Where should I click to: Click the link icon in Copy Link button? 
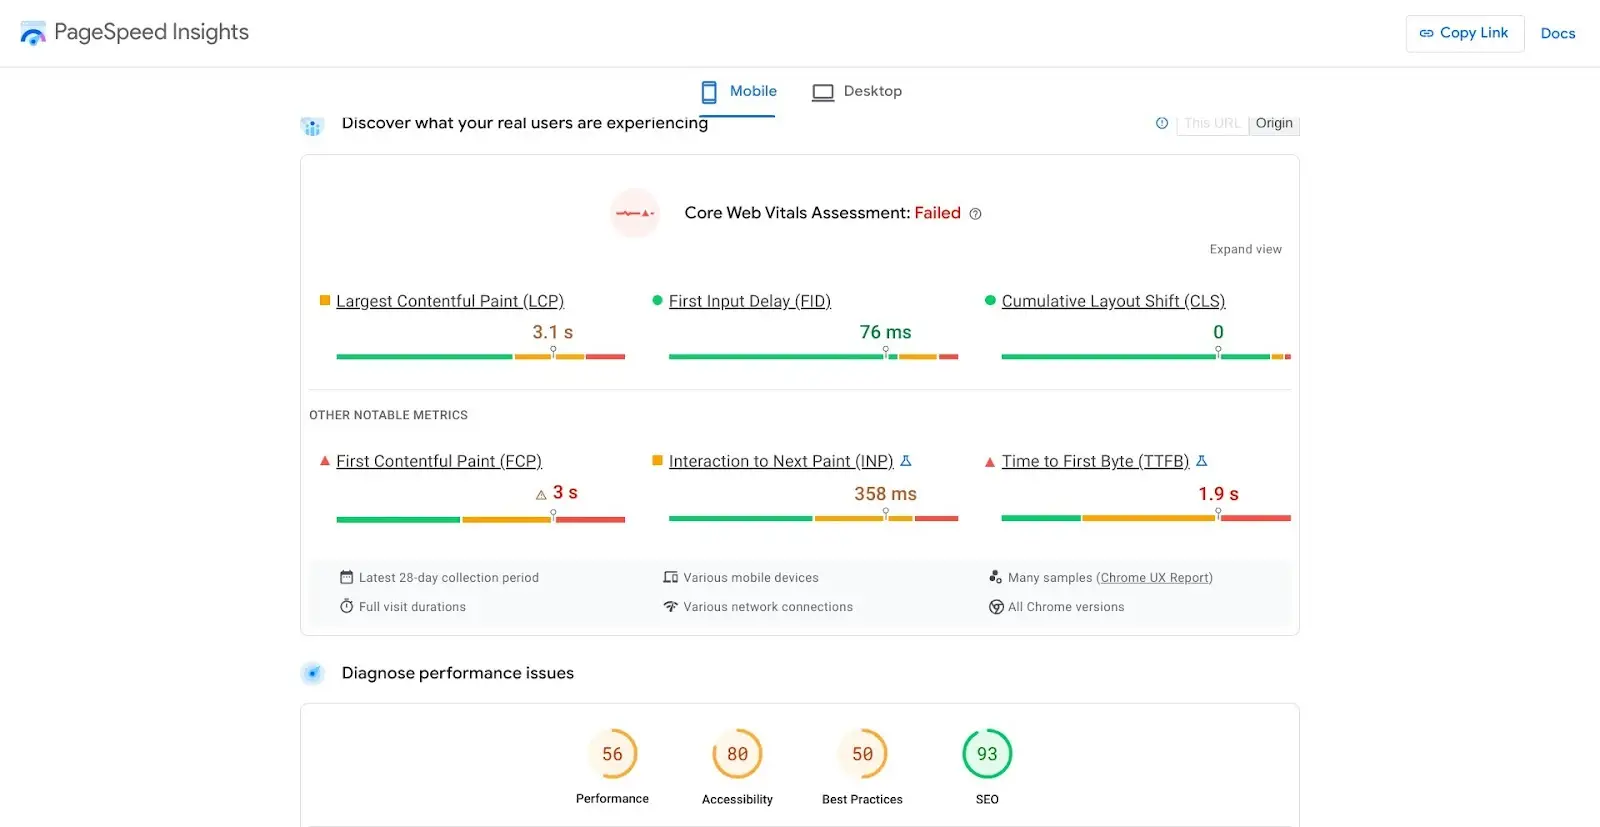click(x=1427, y=33)
